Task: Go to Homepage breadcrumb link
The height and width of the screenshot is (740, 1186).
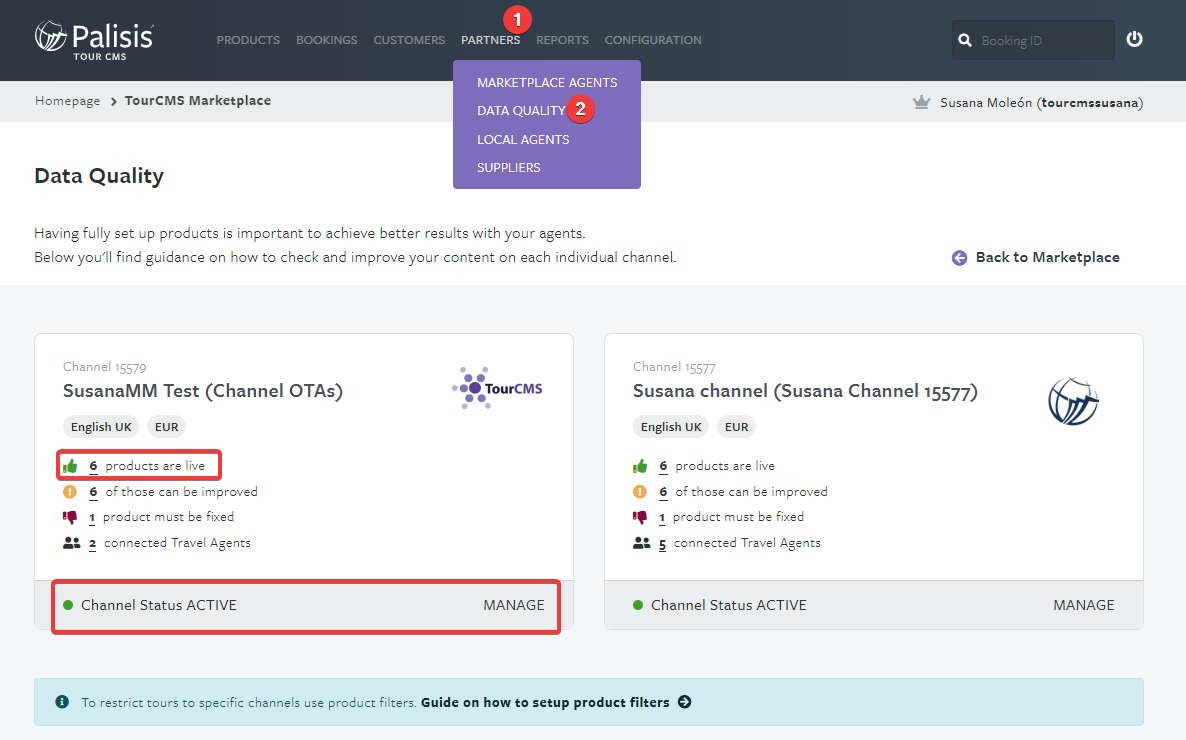Action: point(67,101)
